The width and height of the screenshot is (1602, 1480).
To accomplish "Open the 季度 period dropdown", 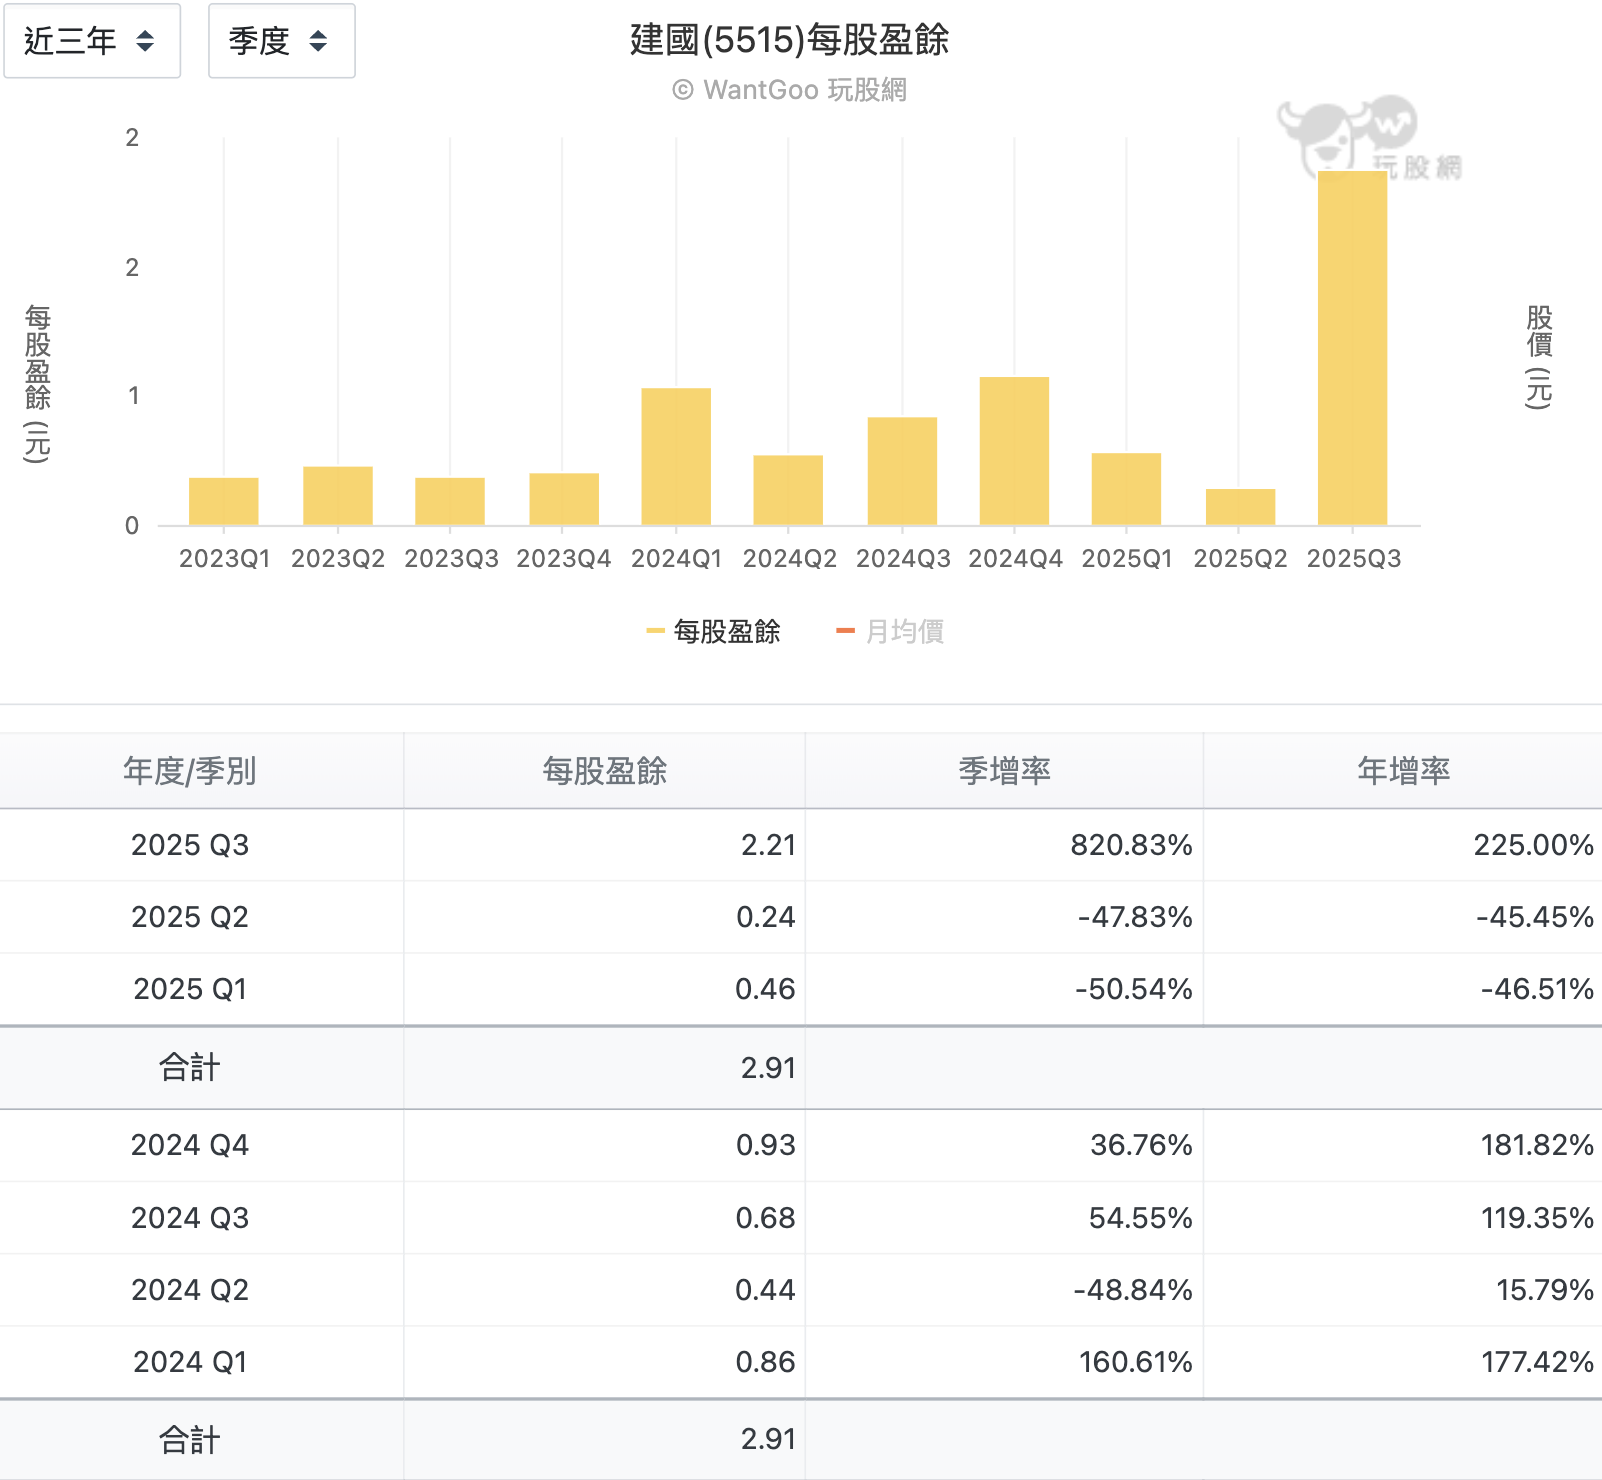I will pos(281,41).
